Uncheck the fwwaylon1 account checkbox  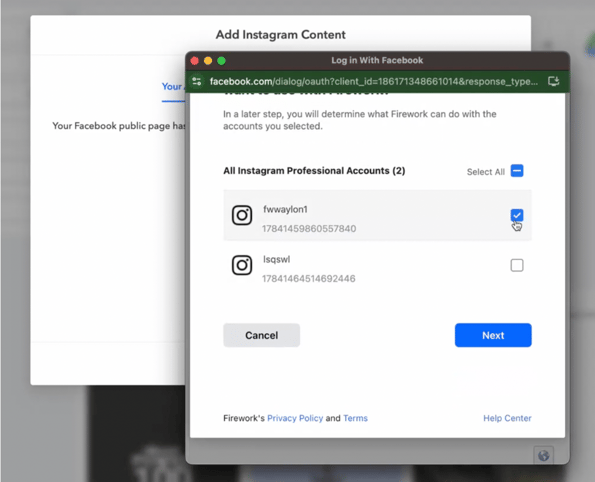tap(517, 215)
